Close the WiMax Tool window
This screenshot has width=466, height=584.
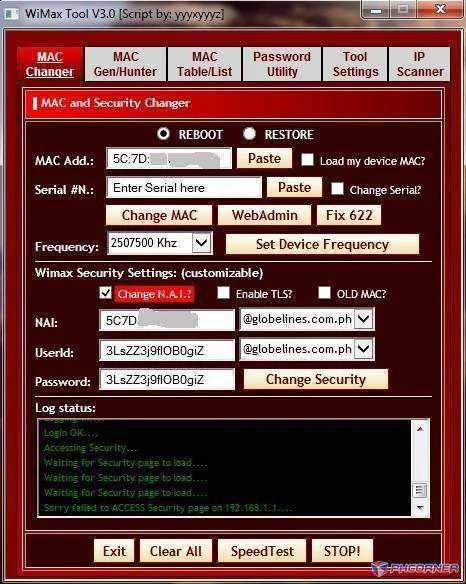coord(441,10)
